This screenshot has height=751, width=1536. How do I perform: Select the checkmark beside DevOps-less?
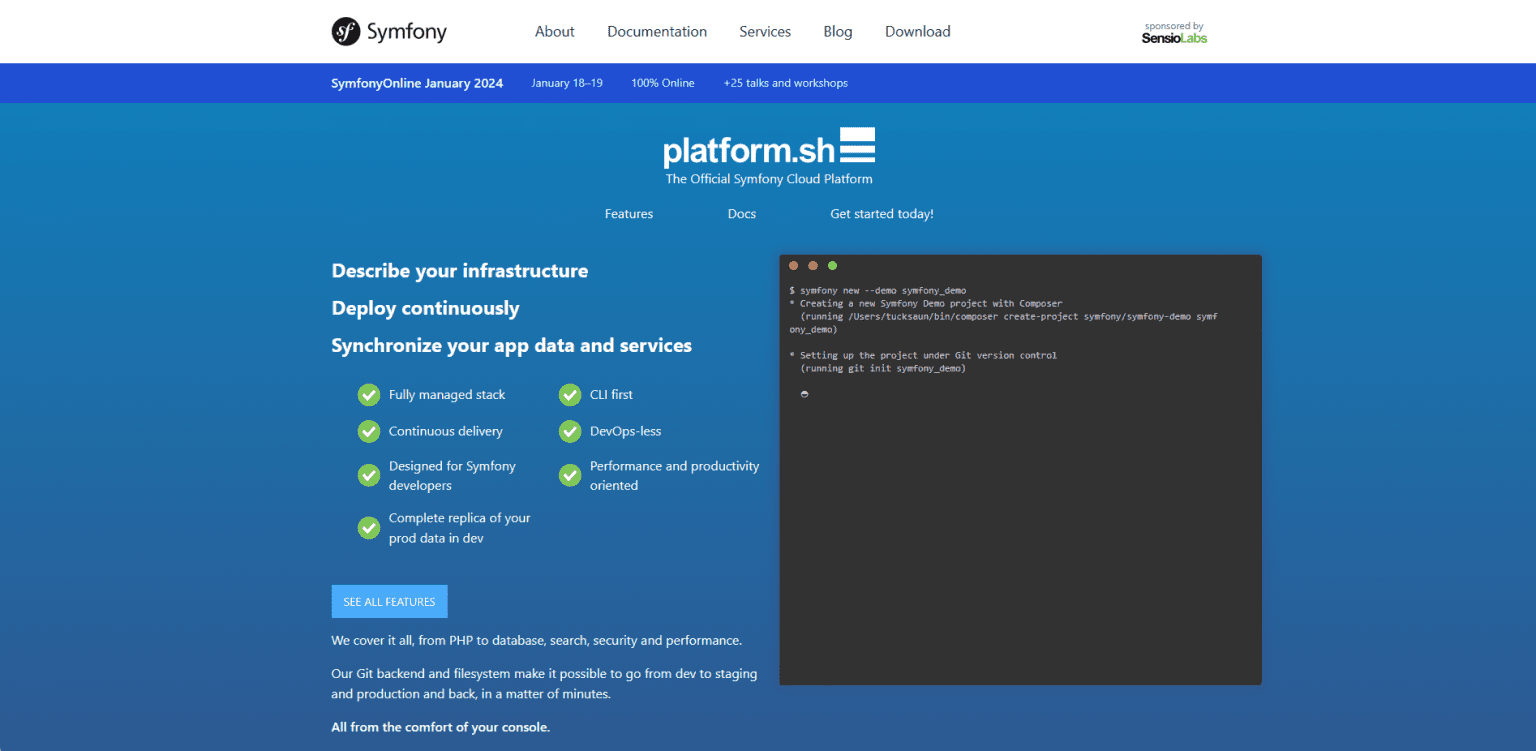[570, 431]
